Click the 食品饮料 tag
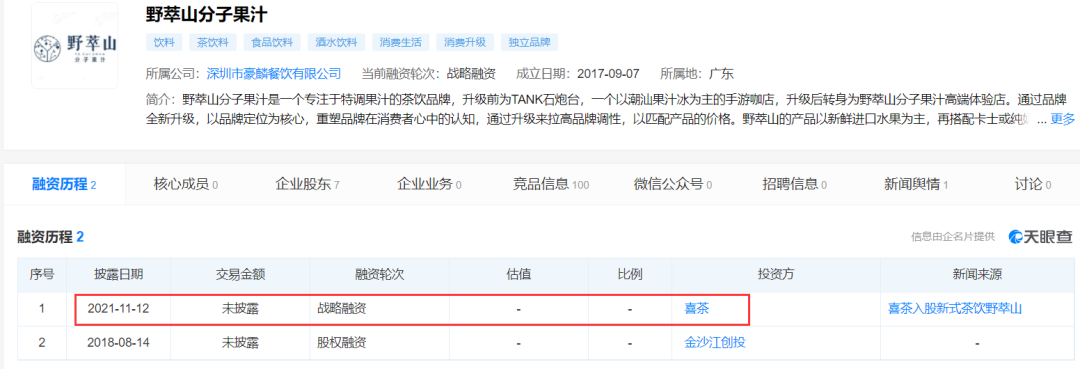The width and height of the screenshot is (1080, 369). 272,43
